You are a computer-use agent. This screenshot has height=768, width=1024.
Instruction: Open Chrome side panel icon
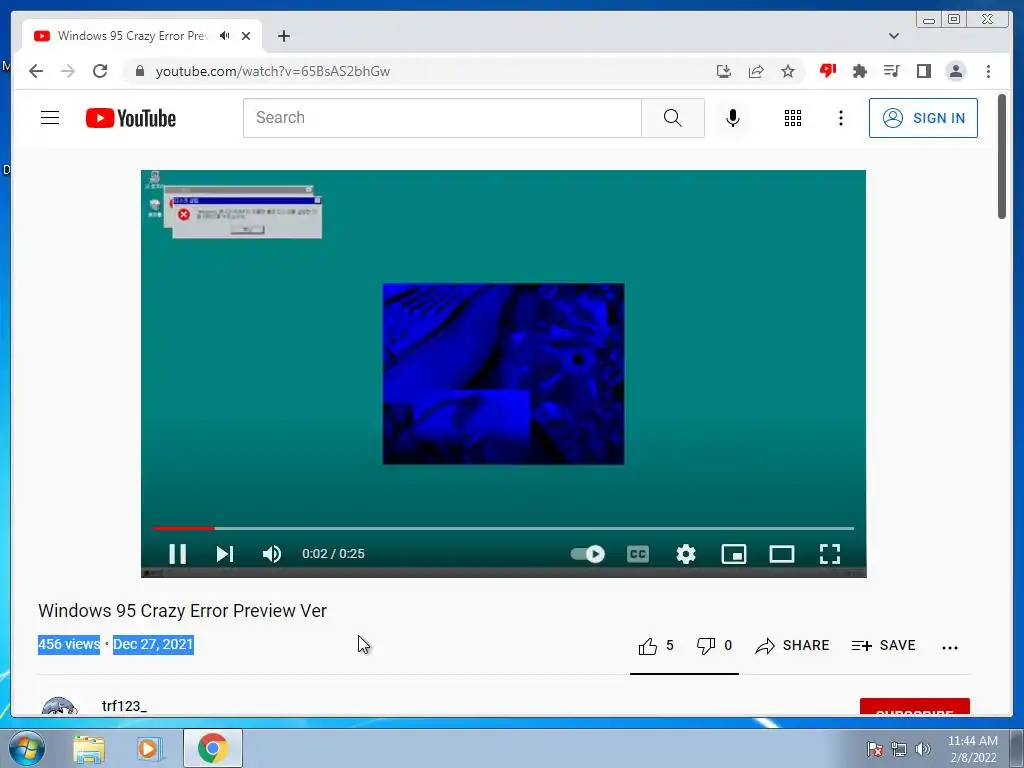pos(923,71)
